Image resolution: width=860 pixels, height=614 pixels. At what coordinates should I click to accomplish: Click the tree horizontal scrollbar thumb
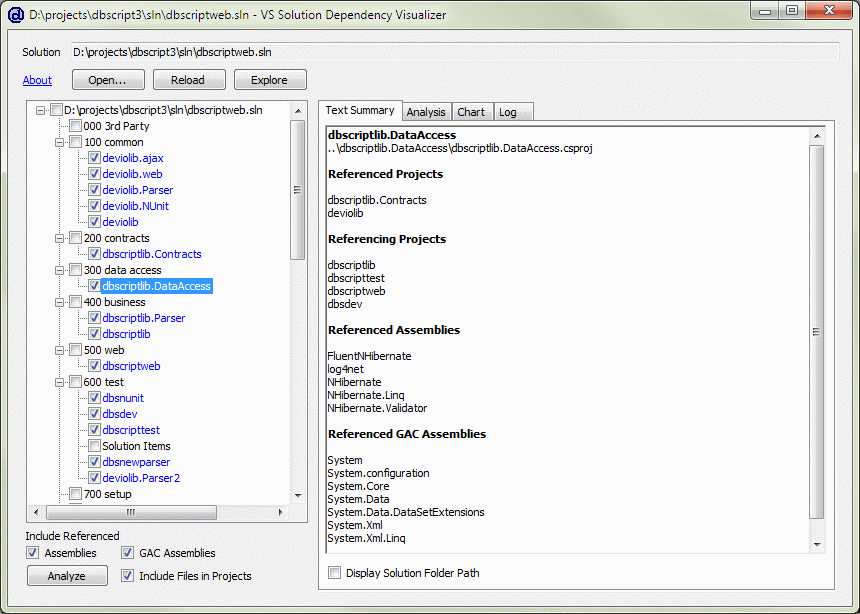(131, 512)
